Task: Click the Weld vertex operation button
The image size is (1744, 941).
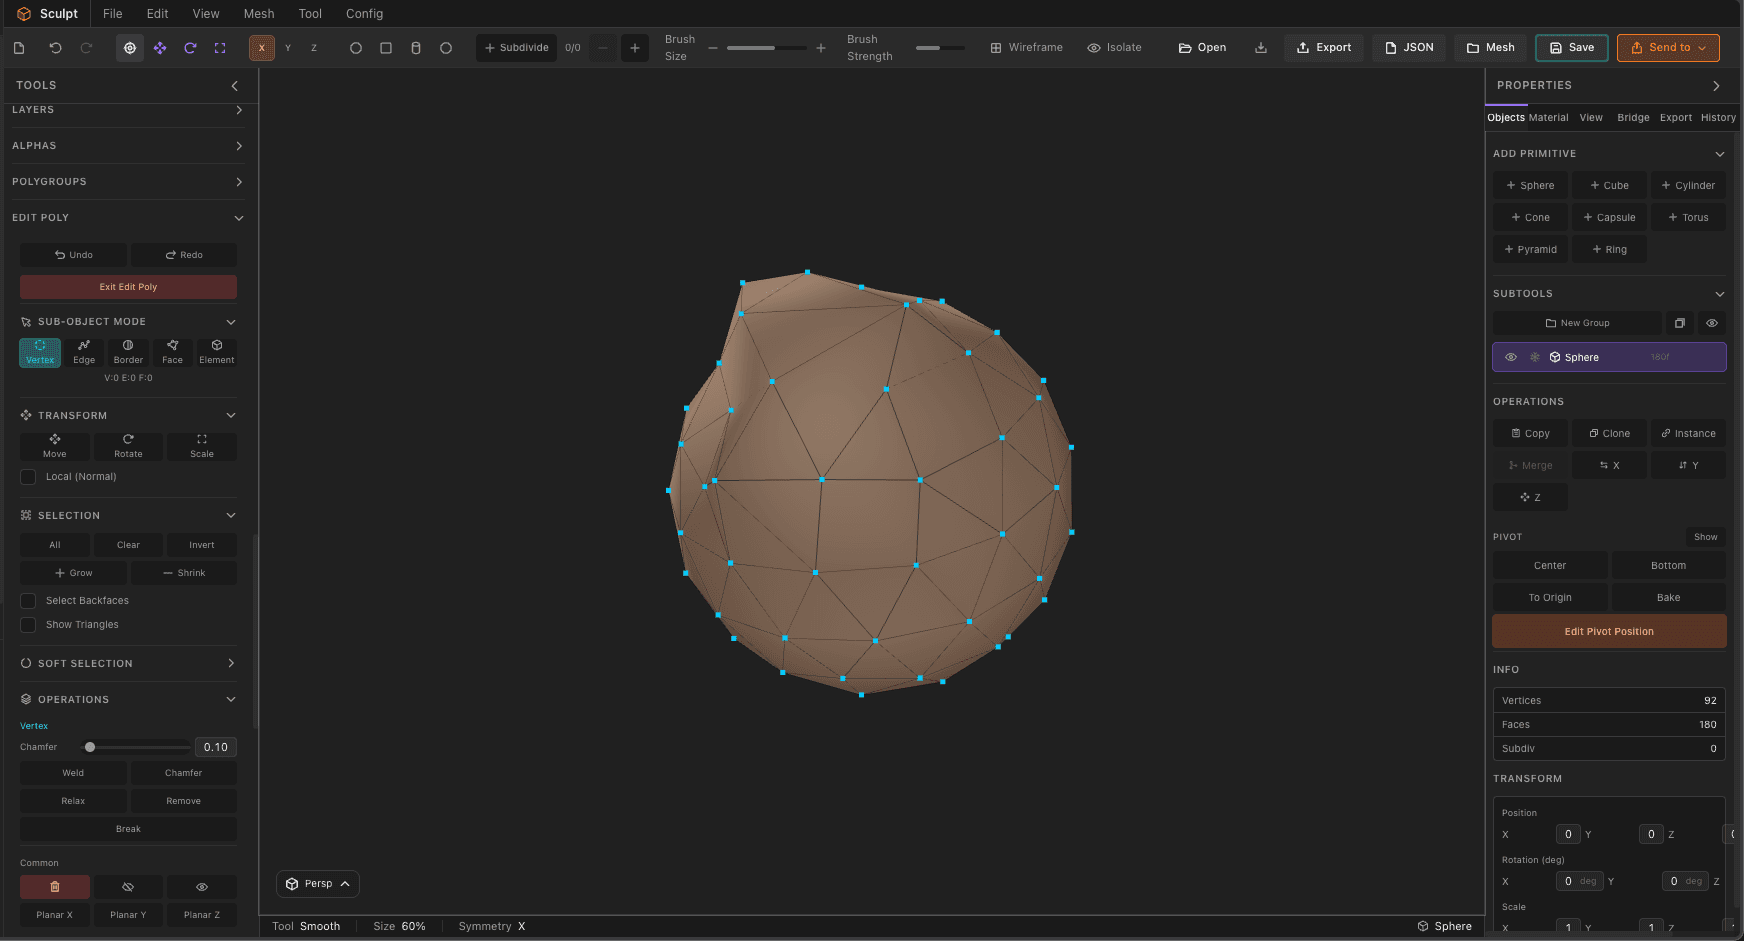Action: [x=73, y=773]
